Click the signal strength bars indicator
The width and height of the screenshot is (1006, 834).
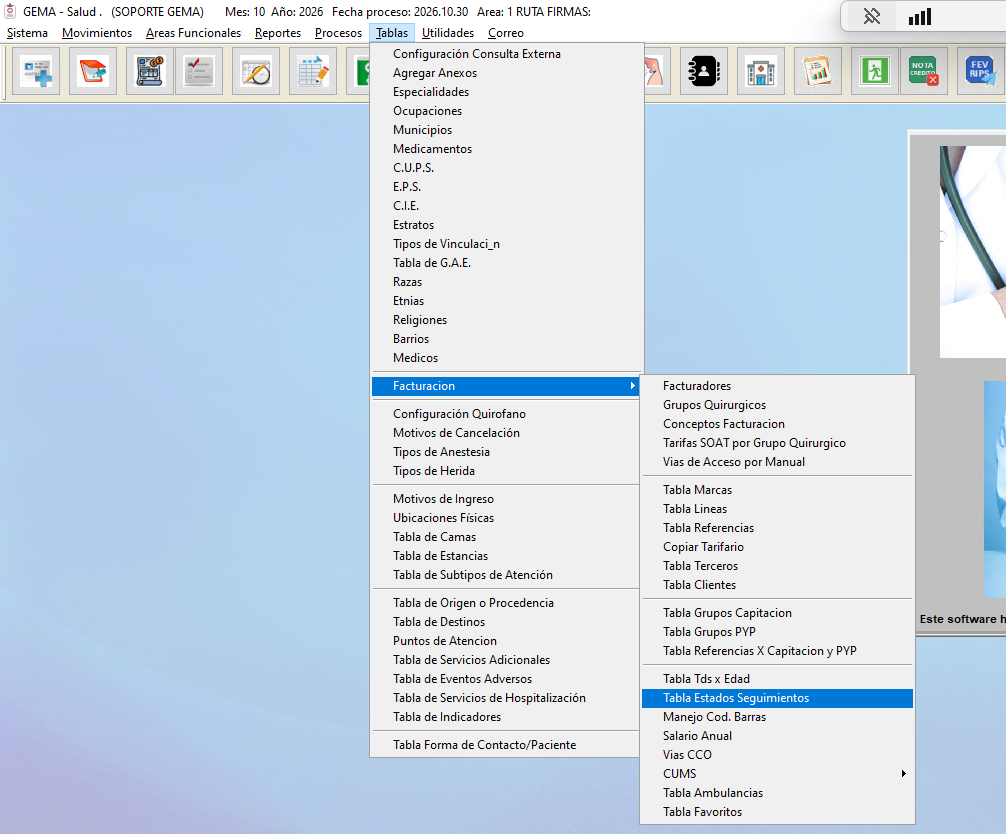pyautogui.click(x=919, y=17)
